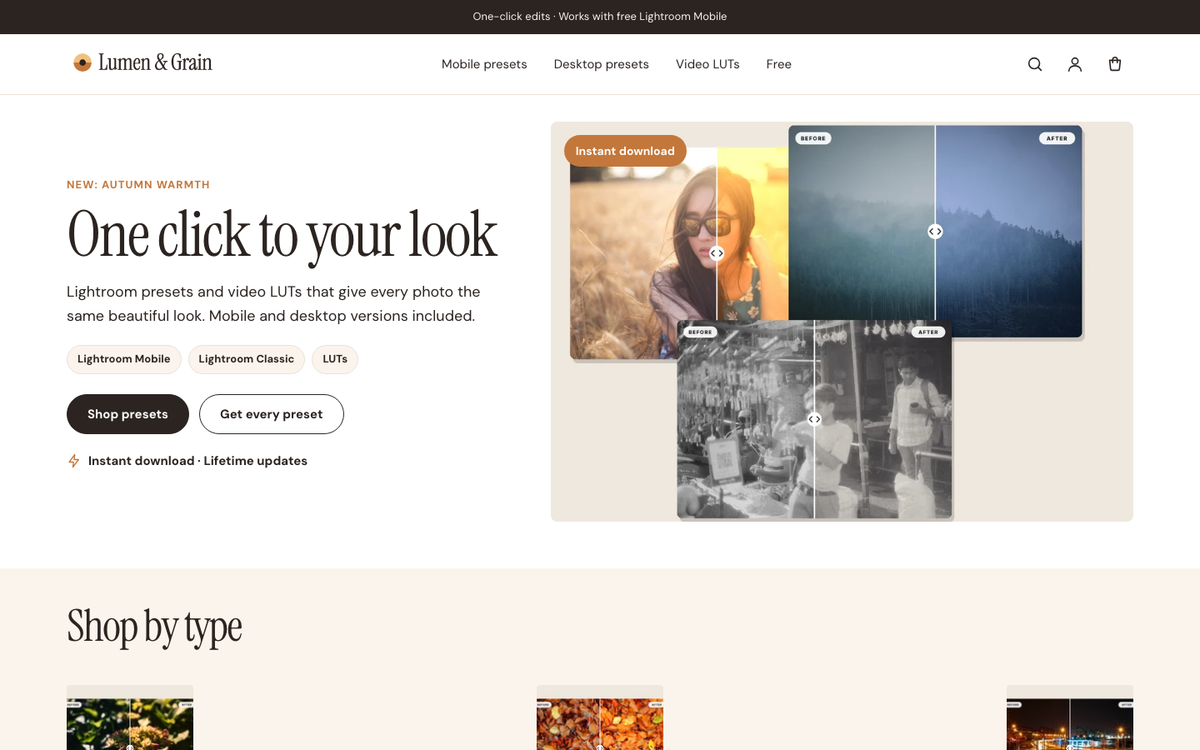Open the autumn leaves category thumbnail

point(600,717)
